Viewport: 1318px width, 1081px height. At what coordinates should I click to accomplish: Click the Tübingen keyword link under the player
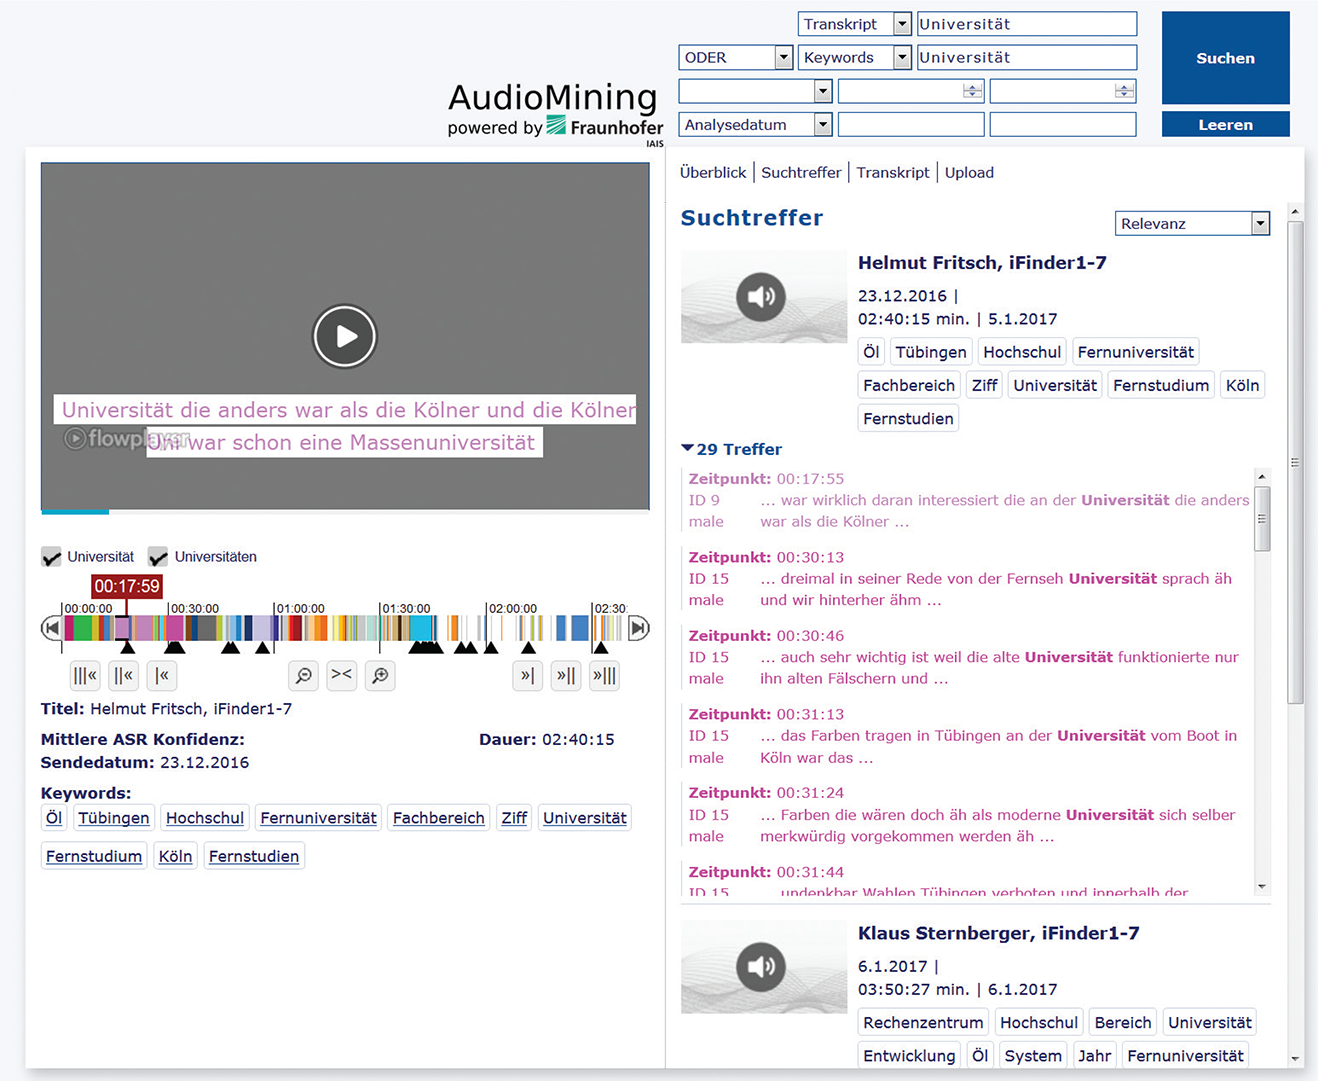click(114, 818)
